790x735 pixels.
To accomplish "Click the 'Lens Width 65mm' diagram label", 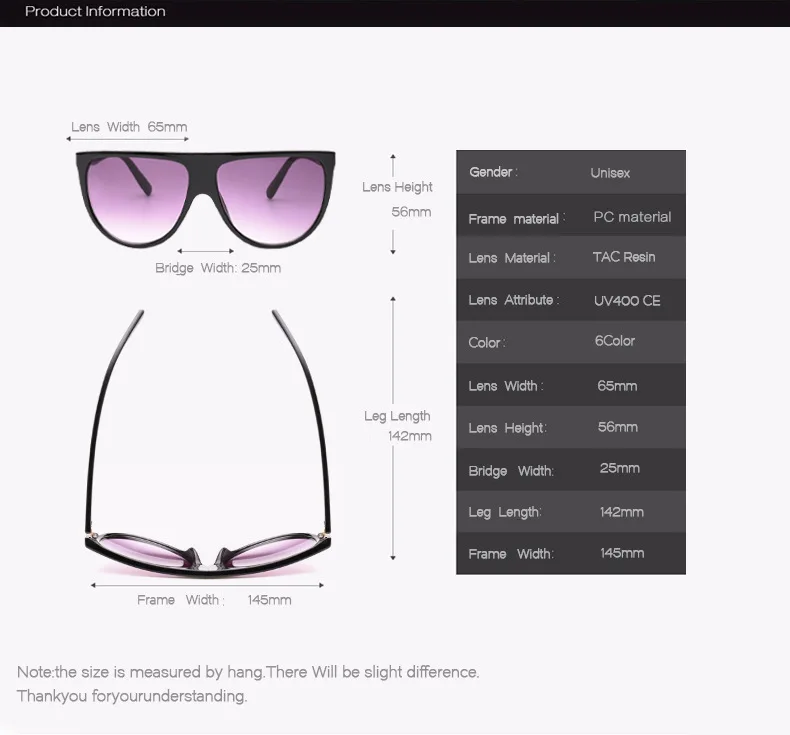I will point(129,127).
